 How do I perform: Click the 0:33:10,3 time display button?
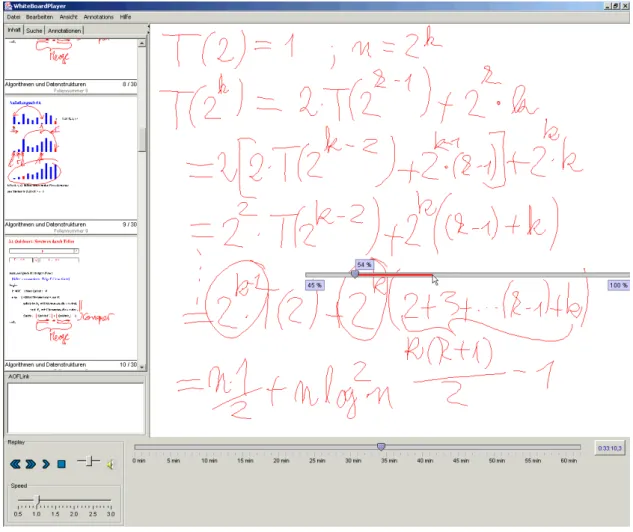[x=610, y=448]
